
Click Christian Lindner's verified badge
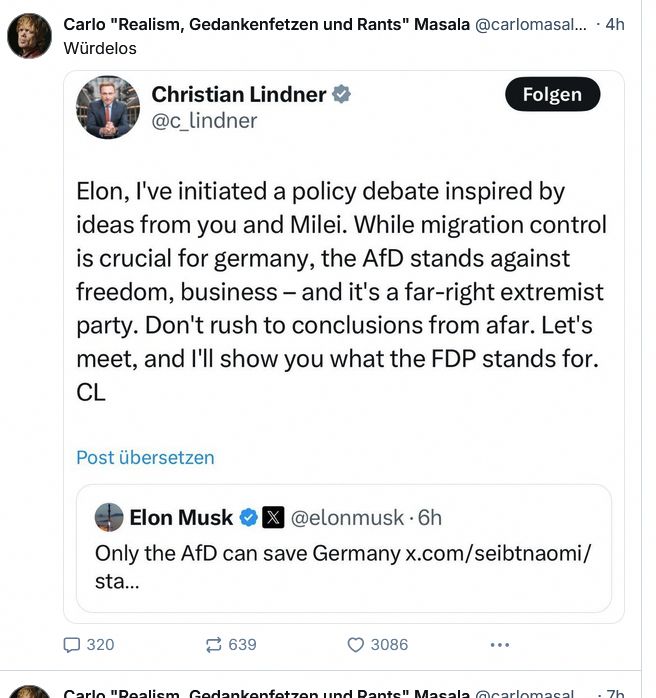point(342,95)
